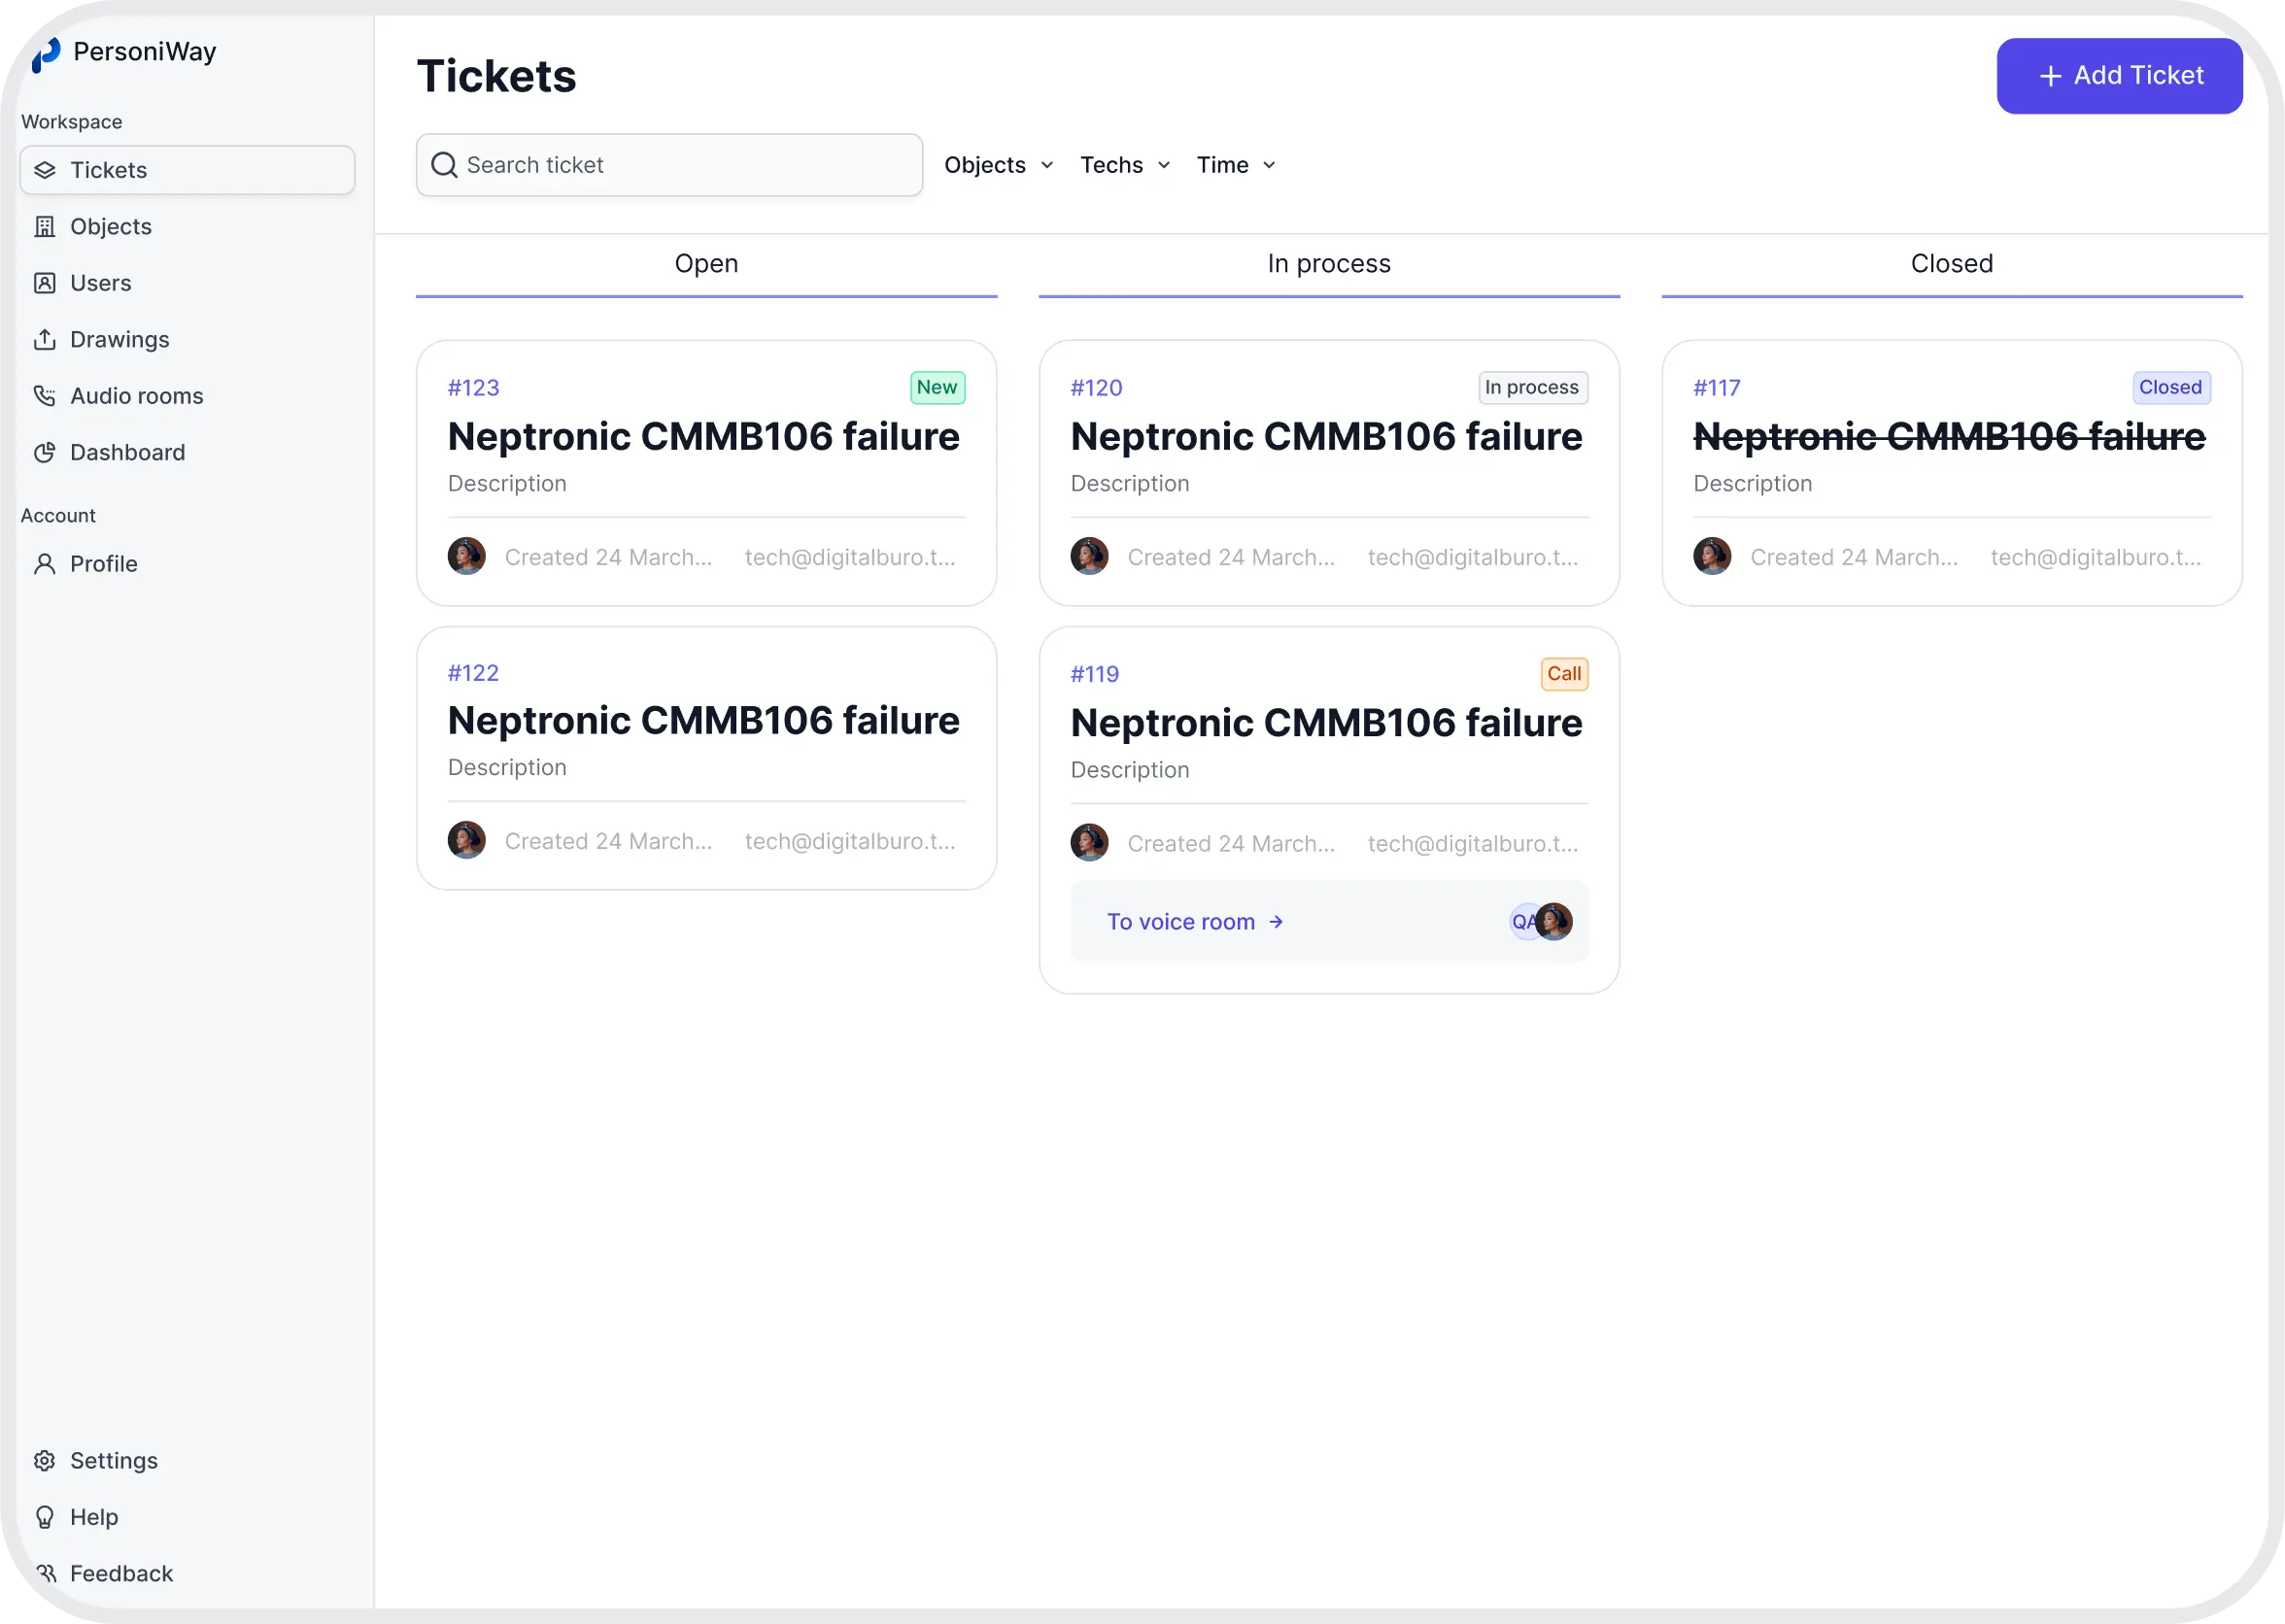The height and width of the screenshot is (1624, 2285).
Task: Expand the Objects filter dropdown
Action: click(998, 165)
